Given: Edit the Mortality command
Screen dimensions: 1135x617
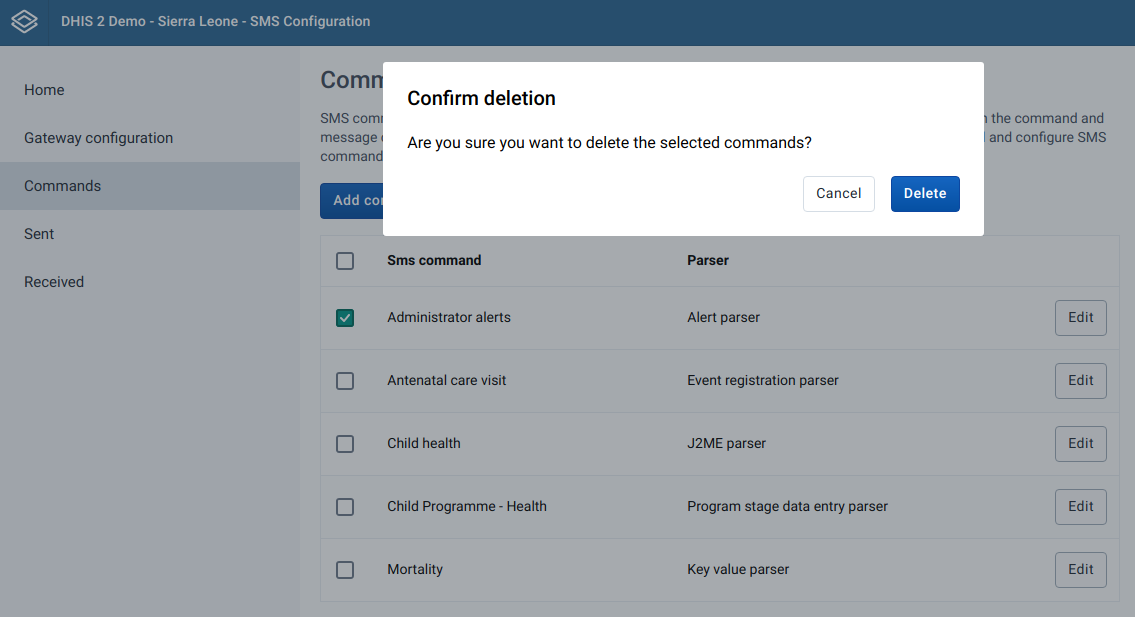Looking at the screenshot, I should coord(1080,569).
